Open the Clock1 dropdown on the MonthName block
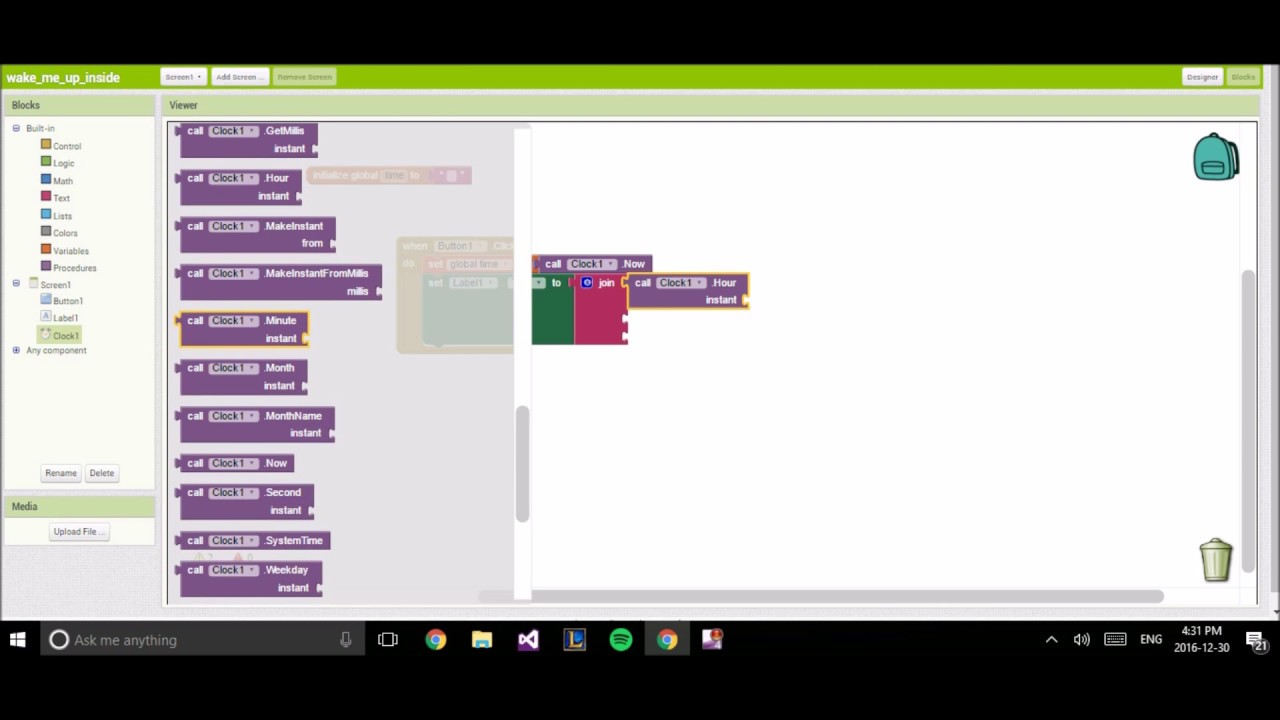The height and width of the screenshot is (720, 1280). [x=234, y=416]
